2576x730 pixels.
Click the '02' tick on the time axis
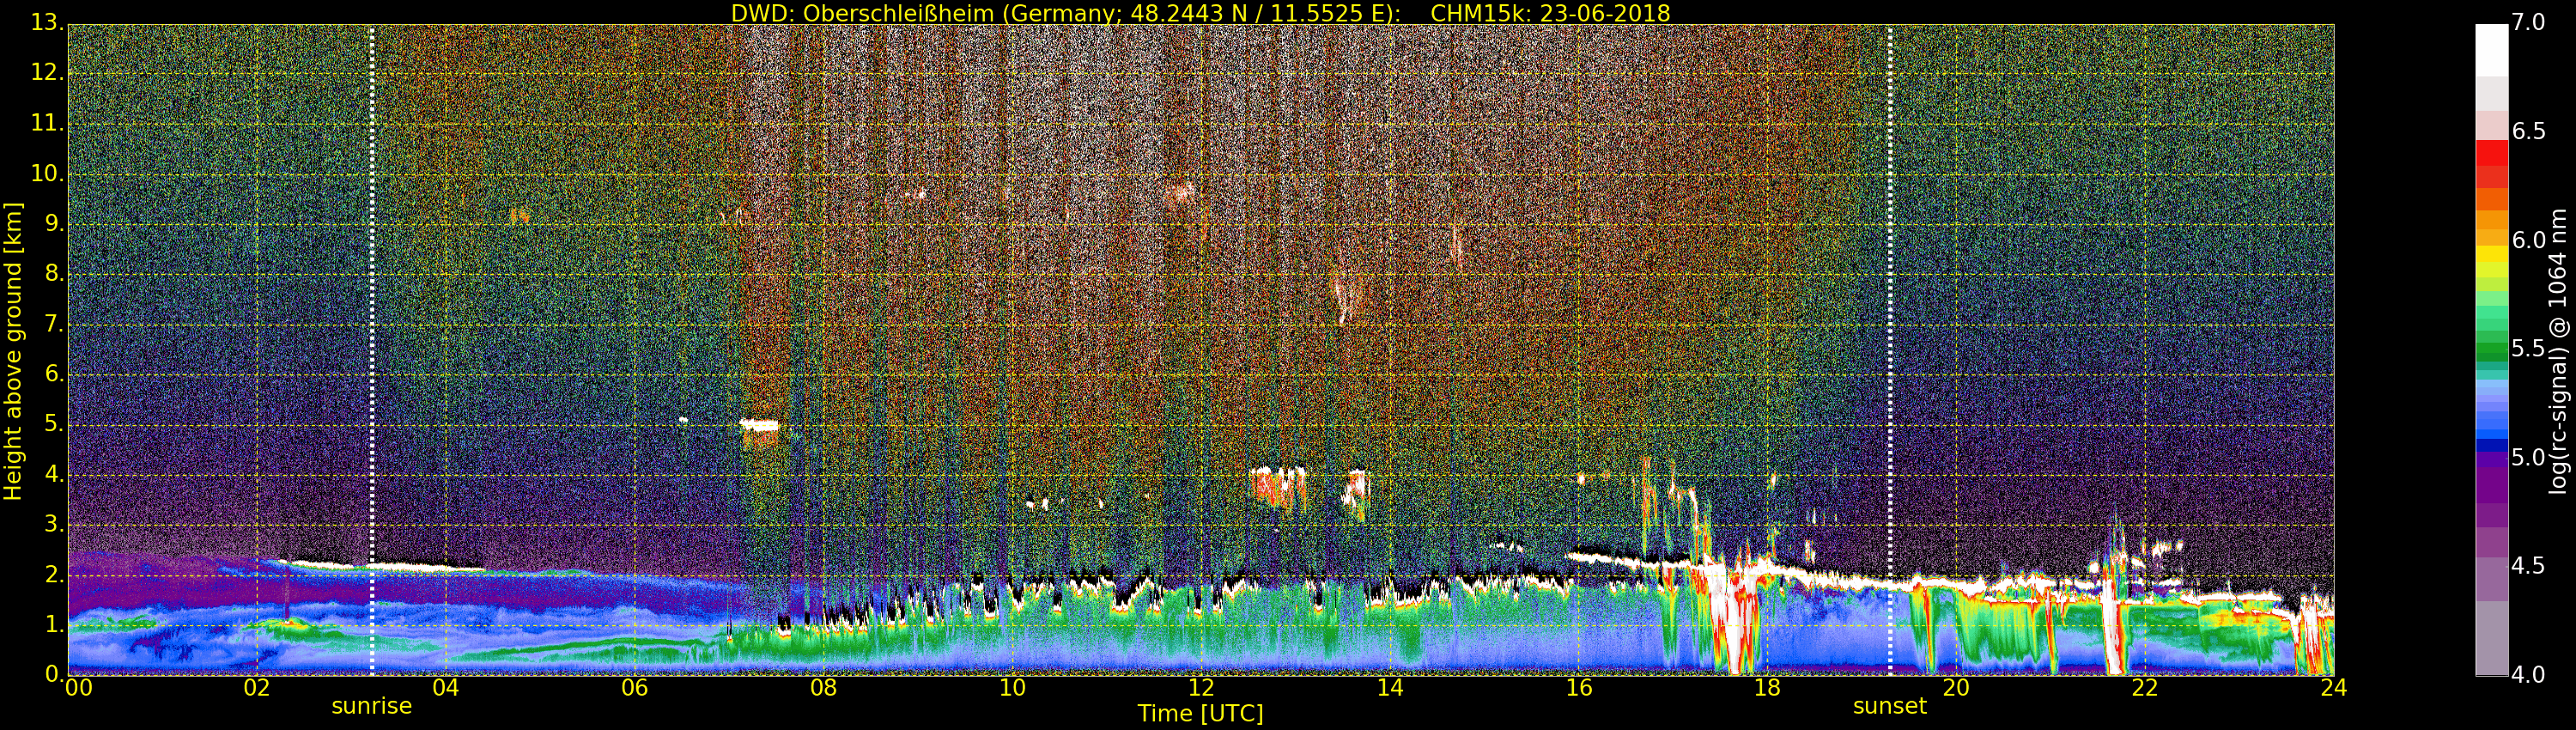point(257,687)
